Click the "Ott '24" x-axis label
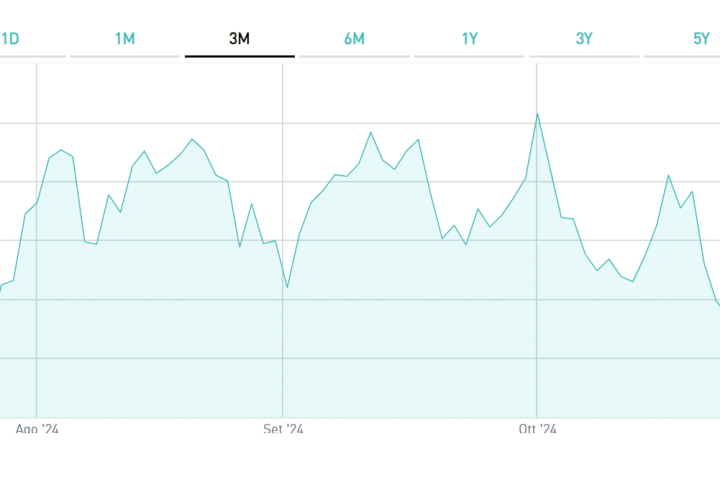 537,429
